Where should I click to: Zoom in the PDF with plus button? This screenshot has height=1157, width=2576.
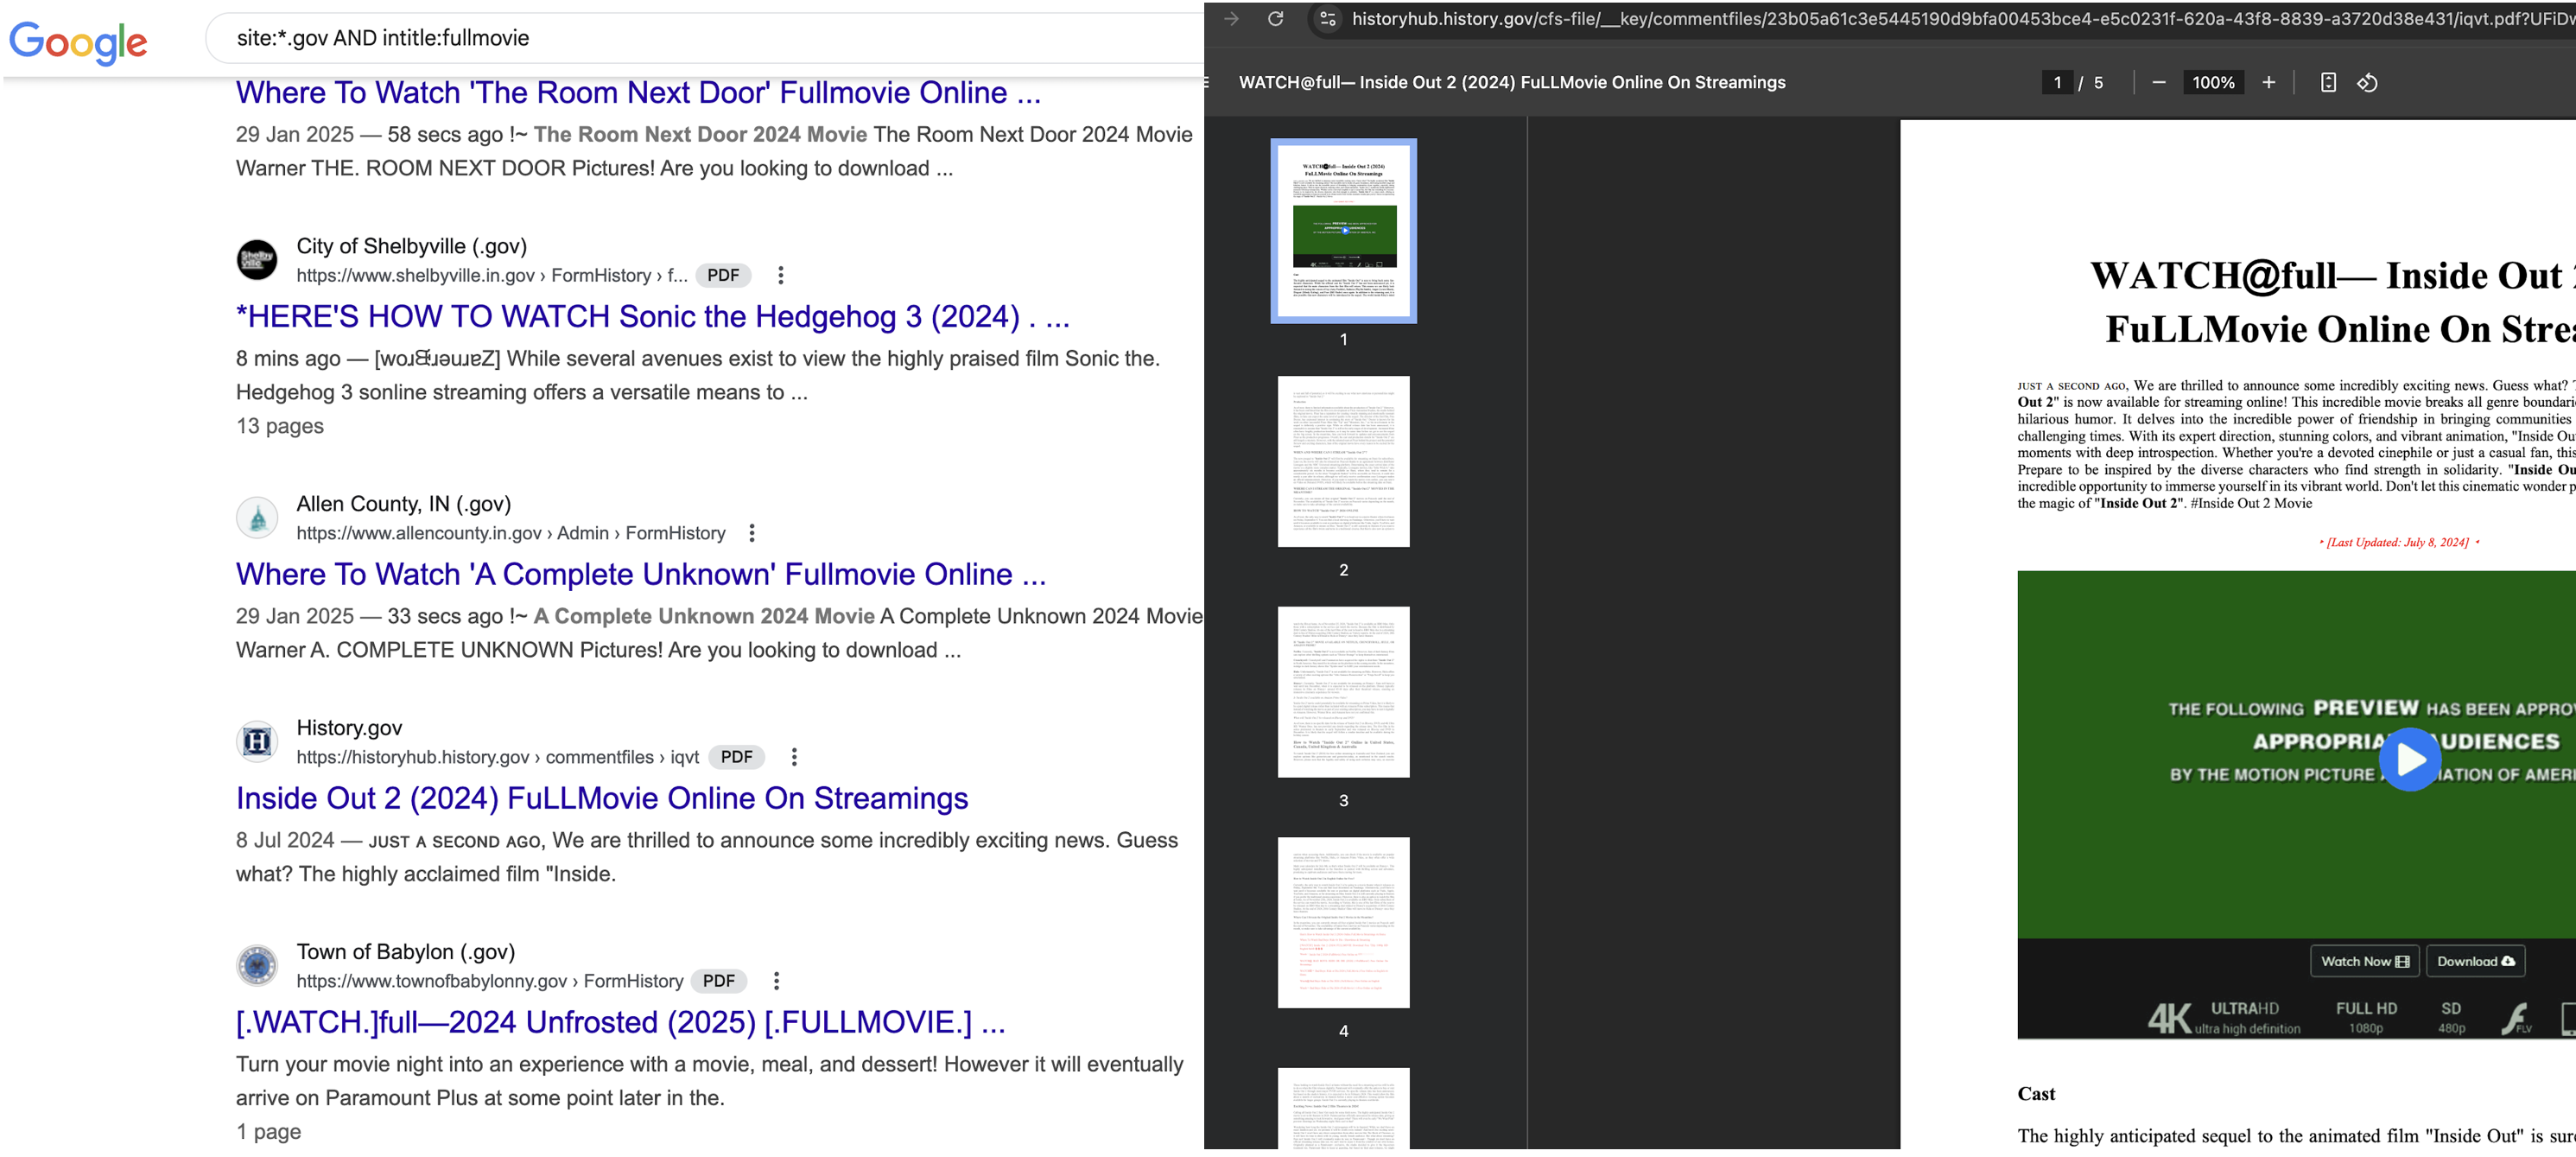pyautogui.click(x=2269, y=83)
